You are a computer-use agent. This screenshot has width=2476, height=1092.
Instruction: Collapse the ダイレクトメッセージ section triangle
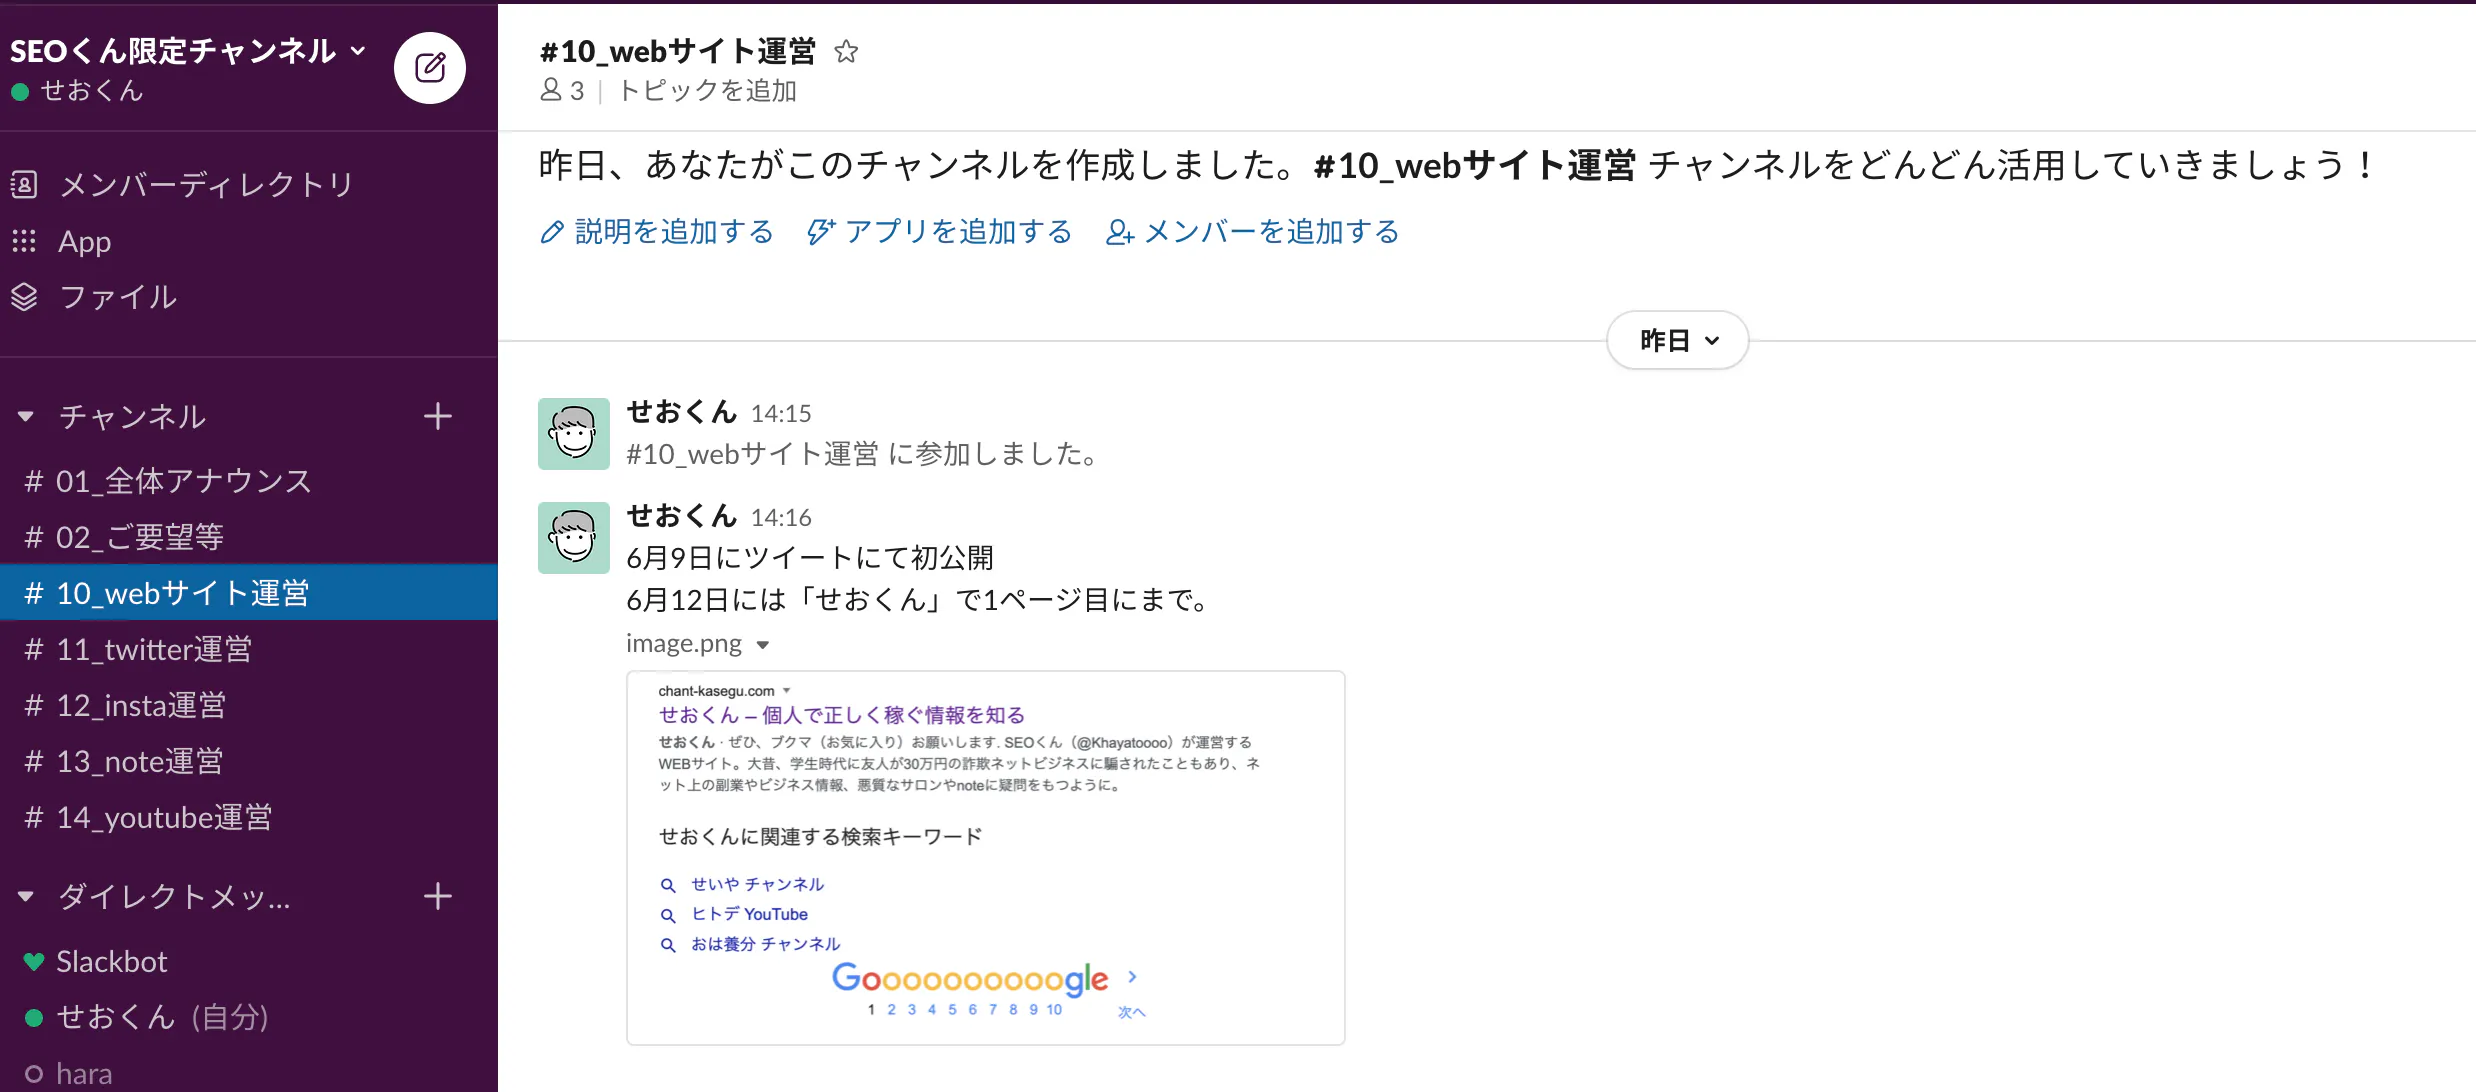tap(26, 896)
